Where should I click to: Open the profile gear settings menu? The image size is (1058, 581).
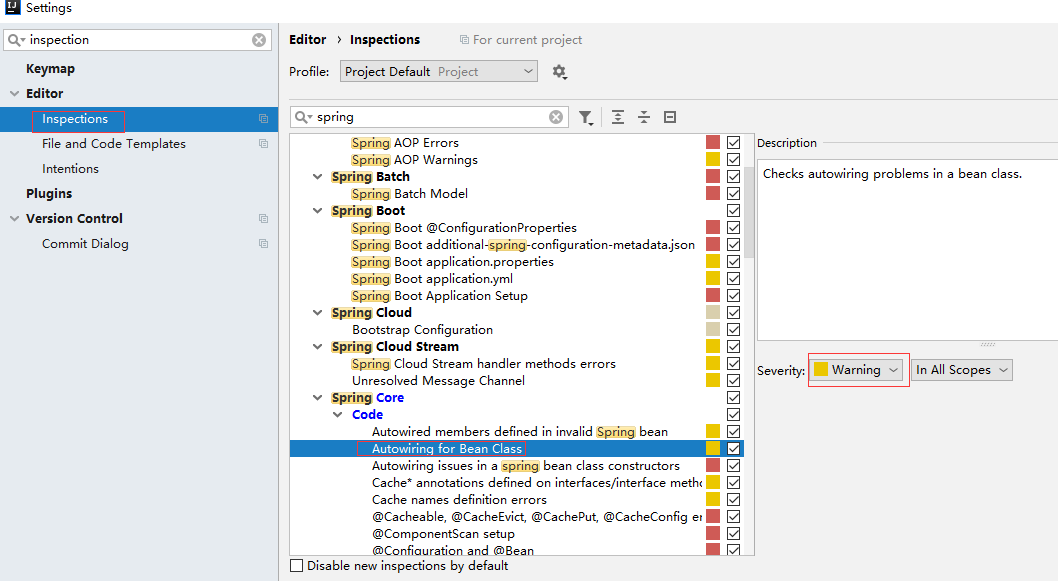(559, 72)
